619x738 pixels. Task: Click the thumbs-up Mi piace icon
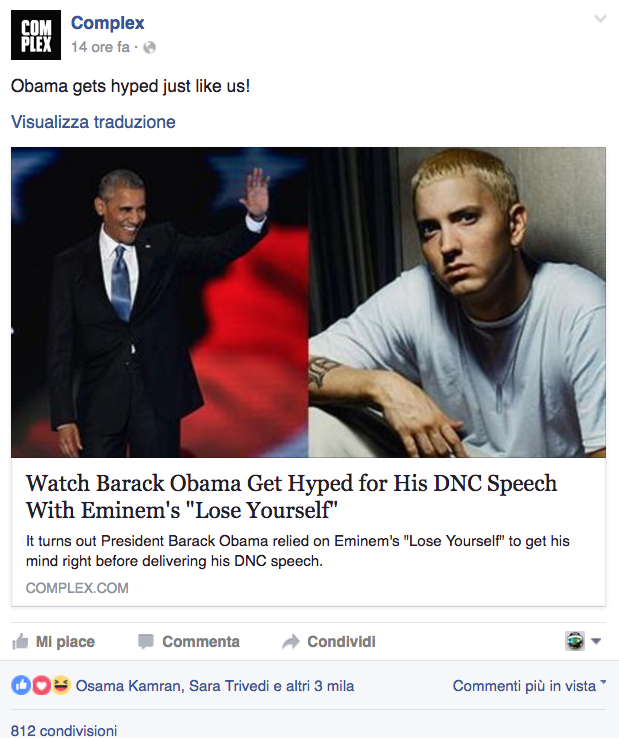pyautogui.click(x=20, y=642)
